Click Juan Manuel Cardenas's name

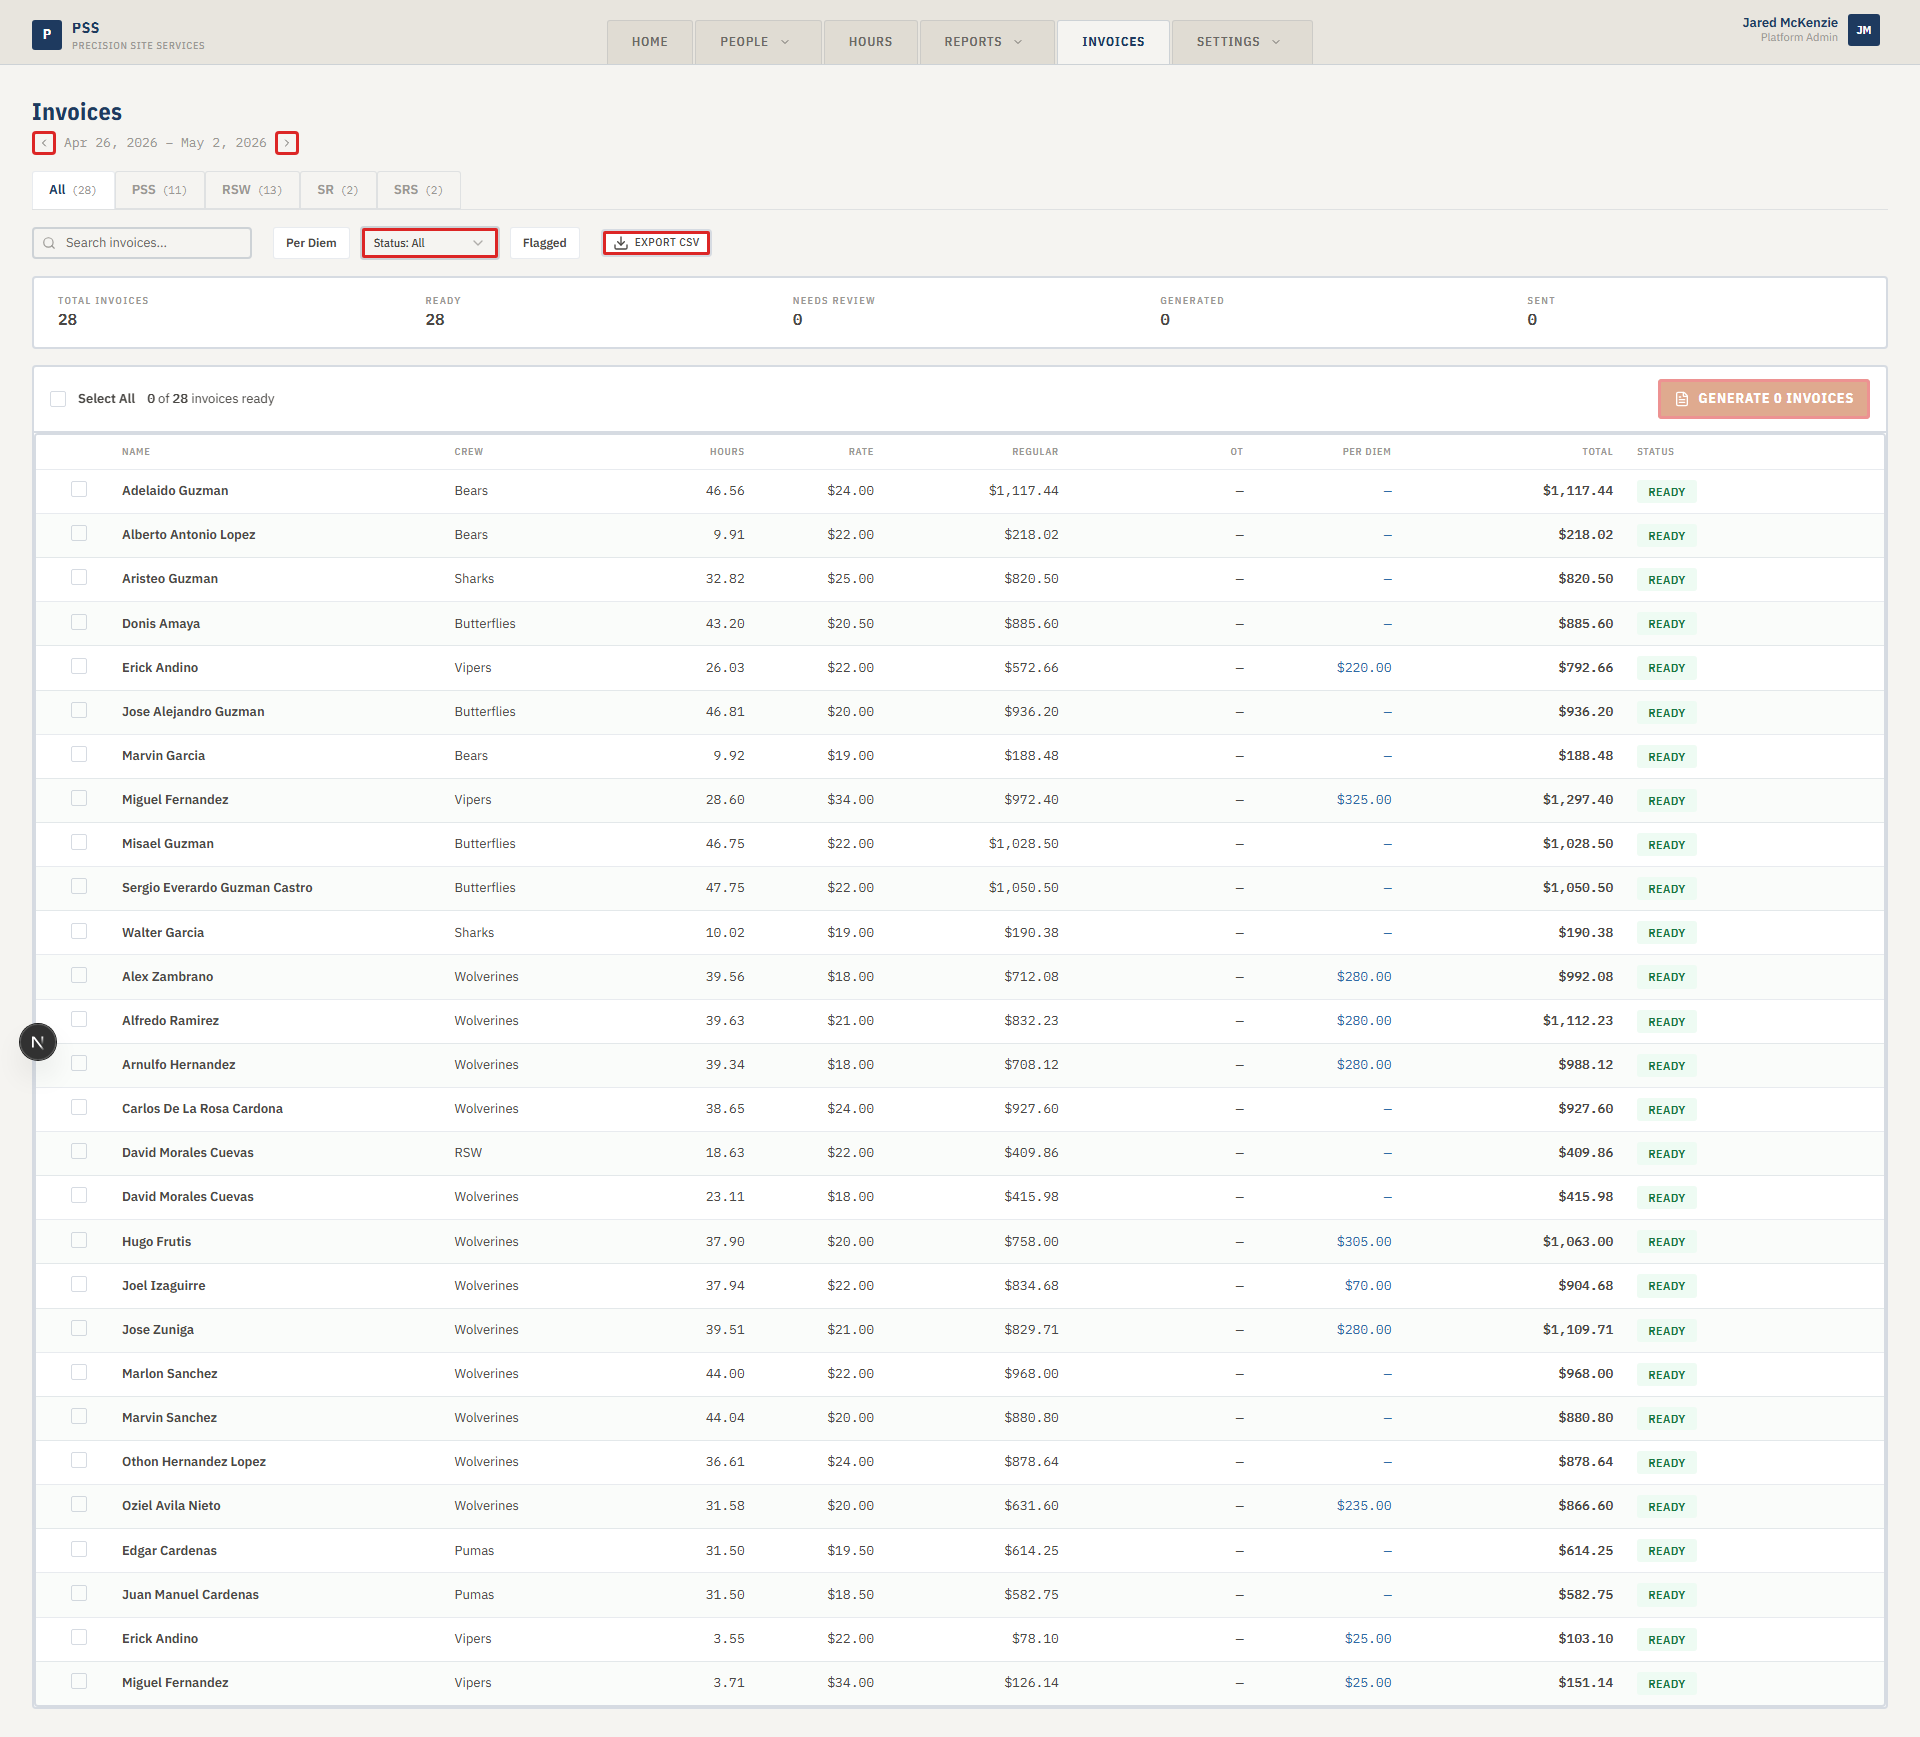click(x=190, y=1595)
